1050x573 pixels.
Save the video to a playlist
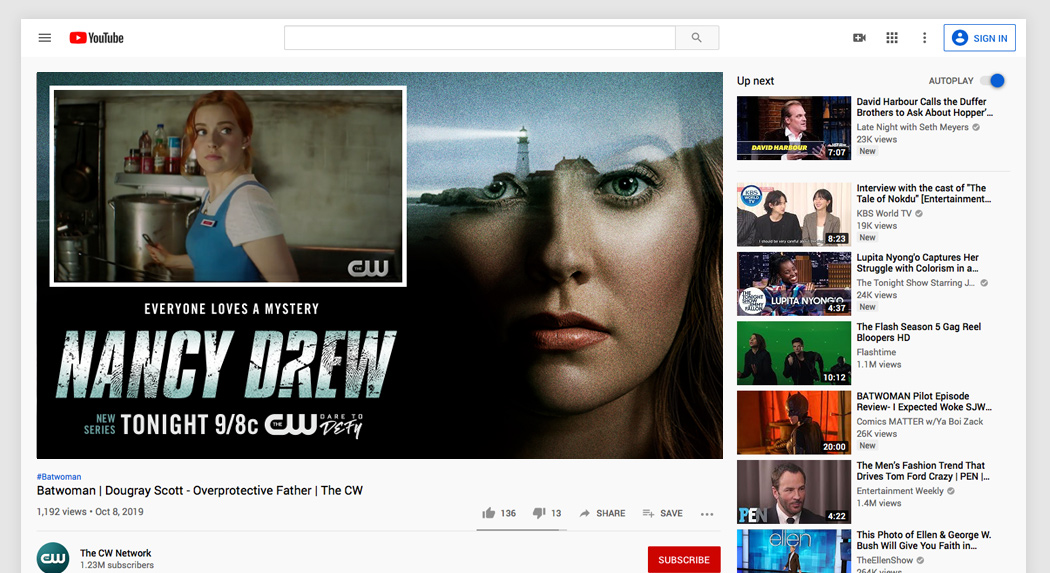(x=662, y=513)
